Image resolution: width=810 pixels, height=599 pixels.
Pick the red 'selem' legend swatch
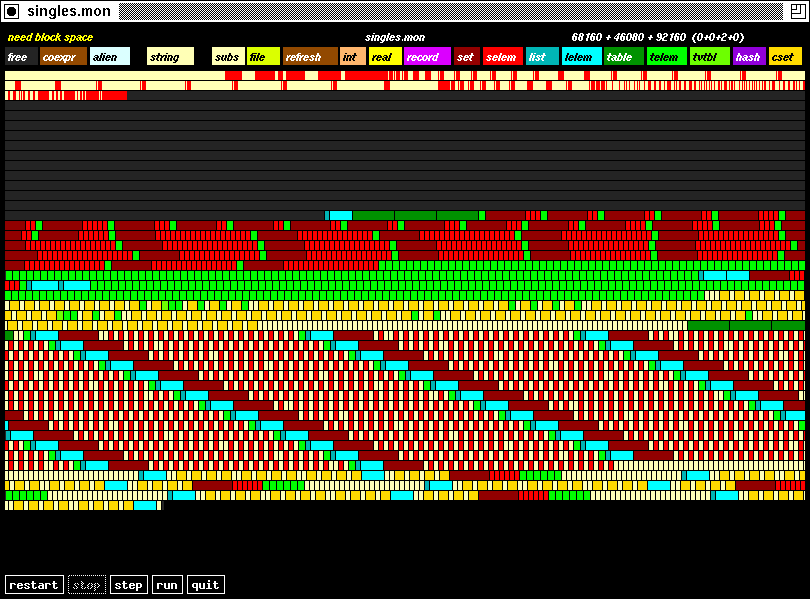[x=503, y=57]
